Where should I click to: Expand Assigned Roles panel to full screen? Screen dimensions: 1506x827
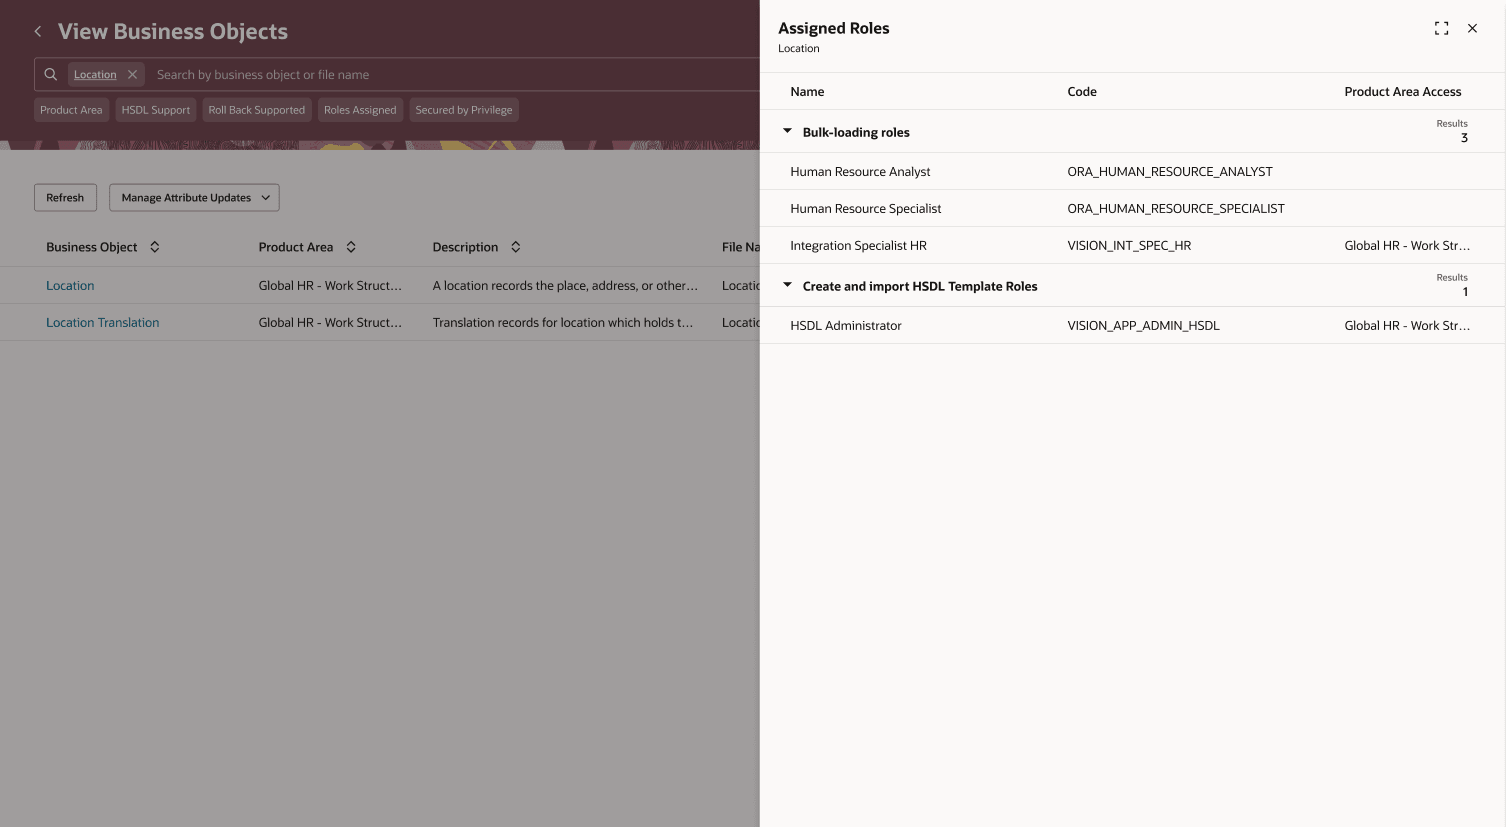(x=1440, y=28)
